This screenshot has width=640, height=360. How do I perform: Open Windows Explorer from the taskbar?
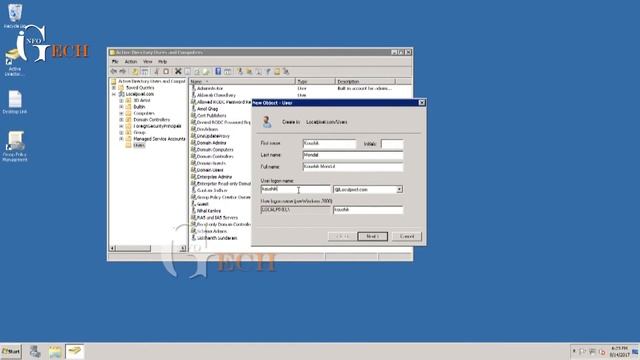click(x=55, y=351)
